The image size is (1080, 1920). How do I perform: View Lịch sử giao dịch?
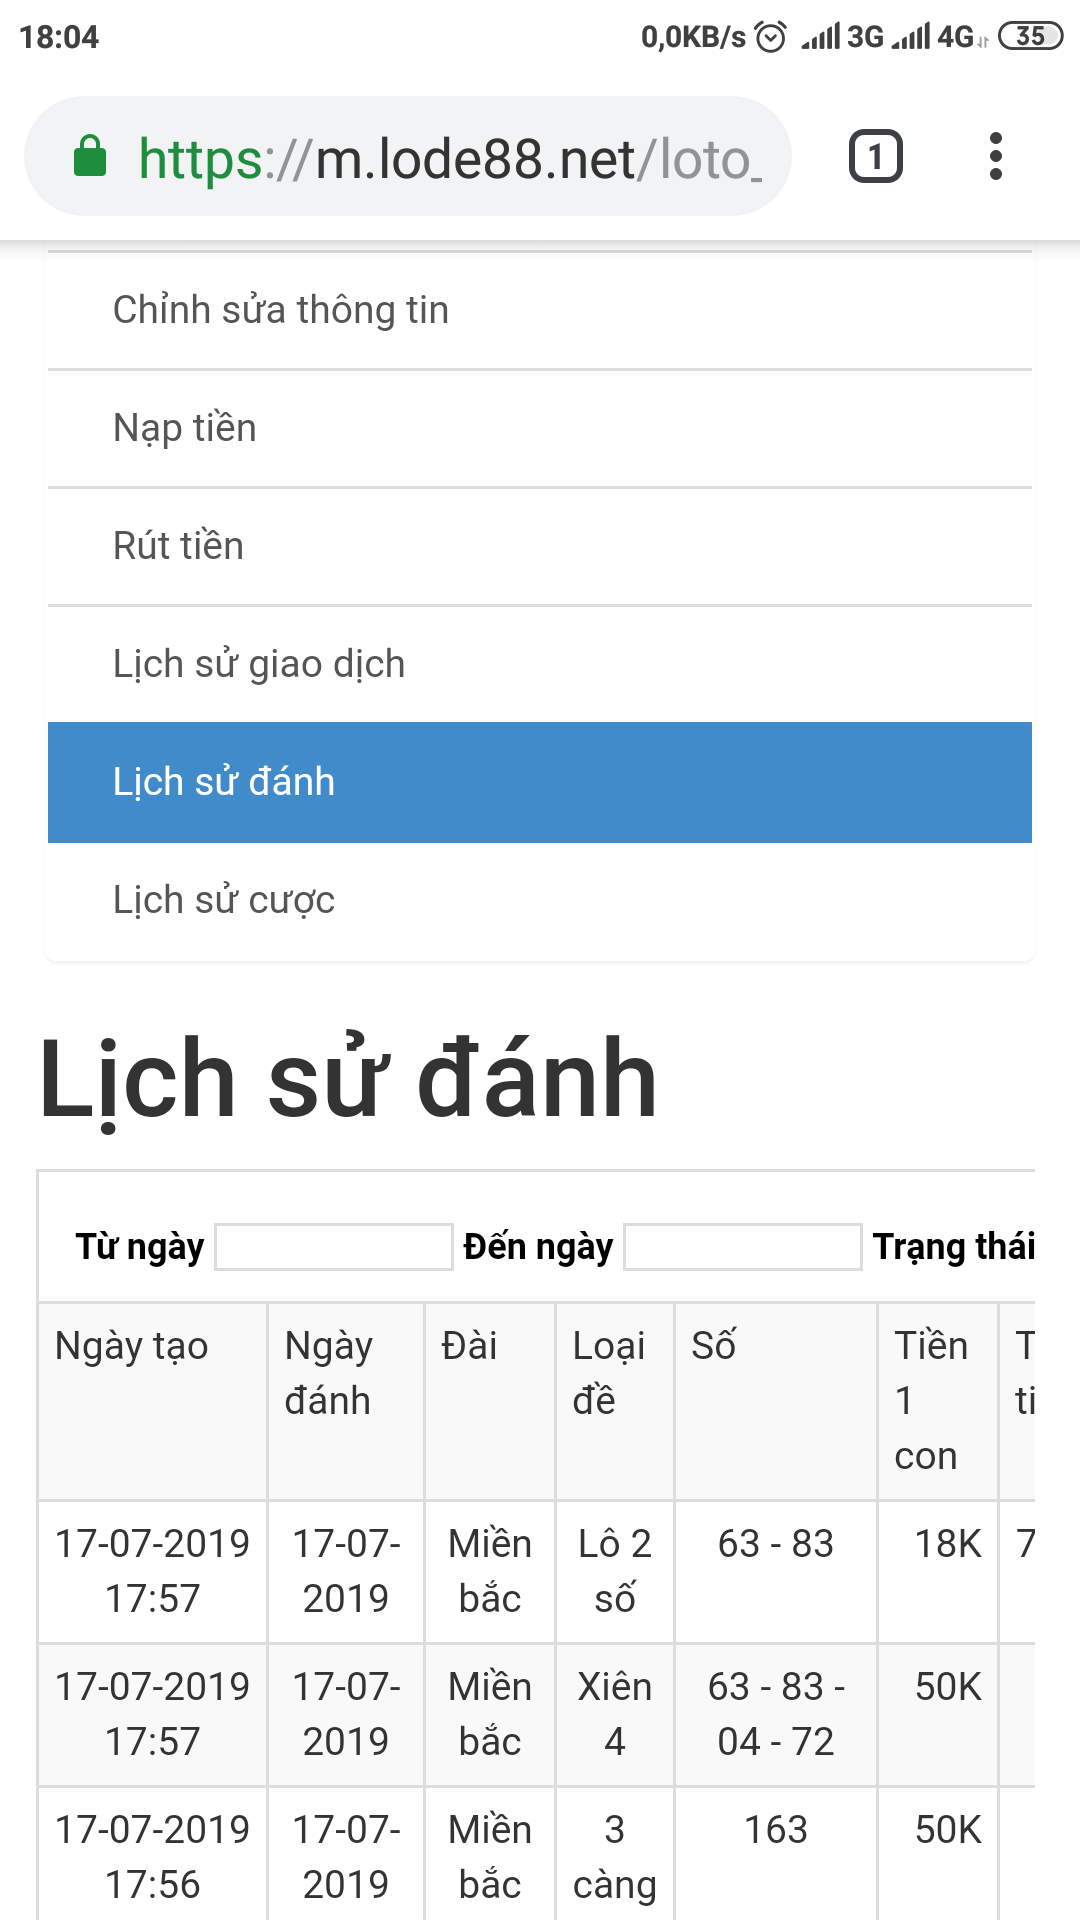pyautogui.click(x=540, y=665)
